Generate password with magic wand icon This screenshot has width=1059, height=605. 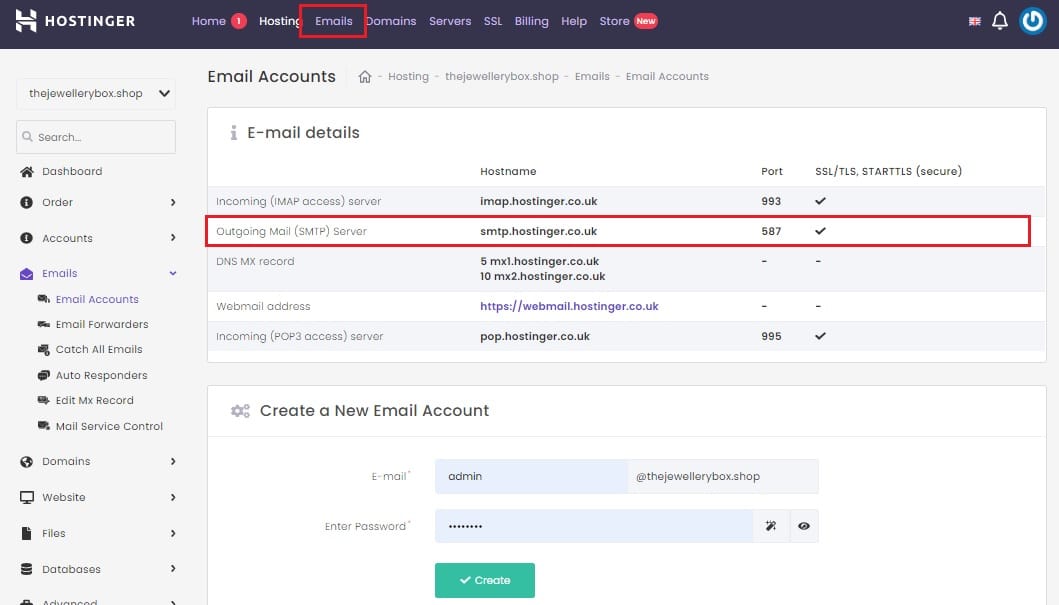[771, 526]
